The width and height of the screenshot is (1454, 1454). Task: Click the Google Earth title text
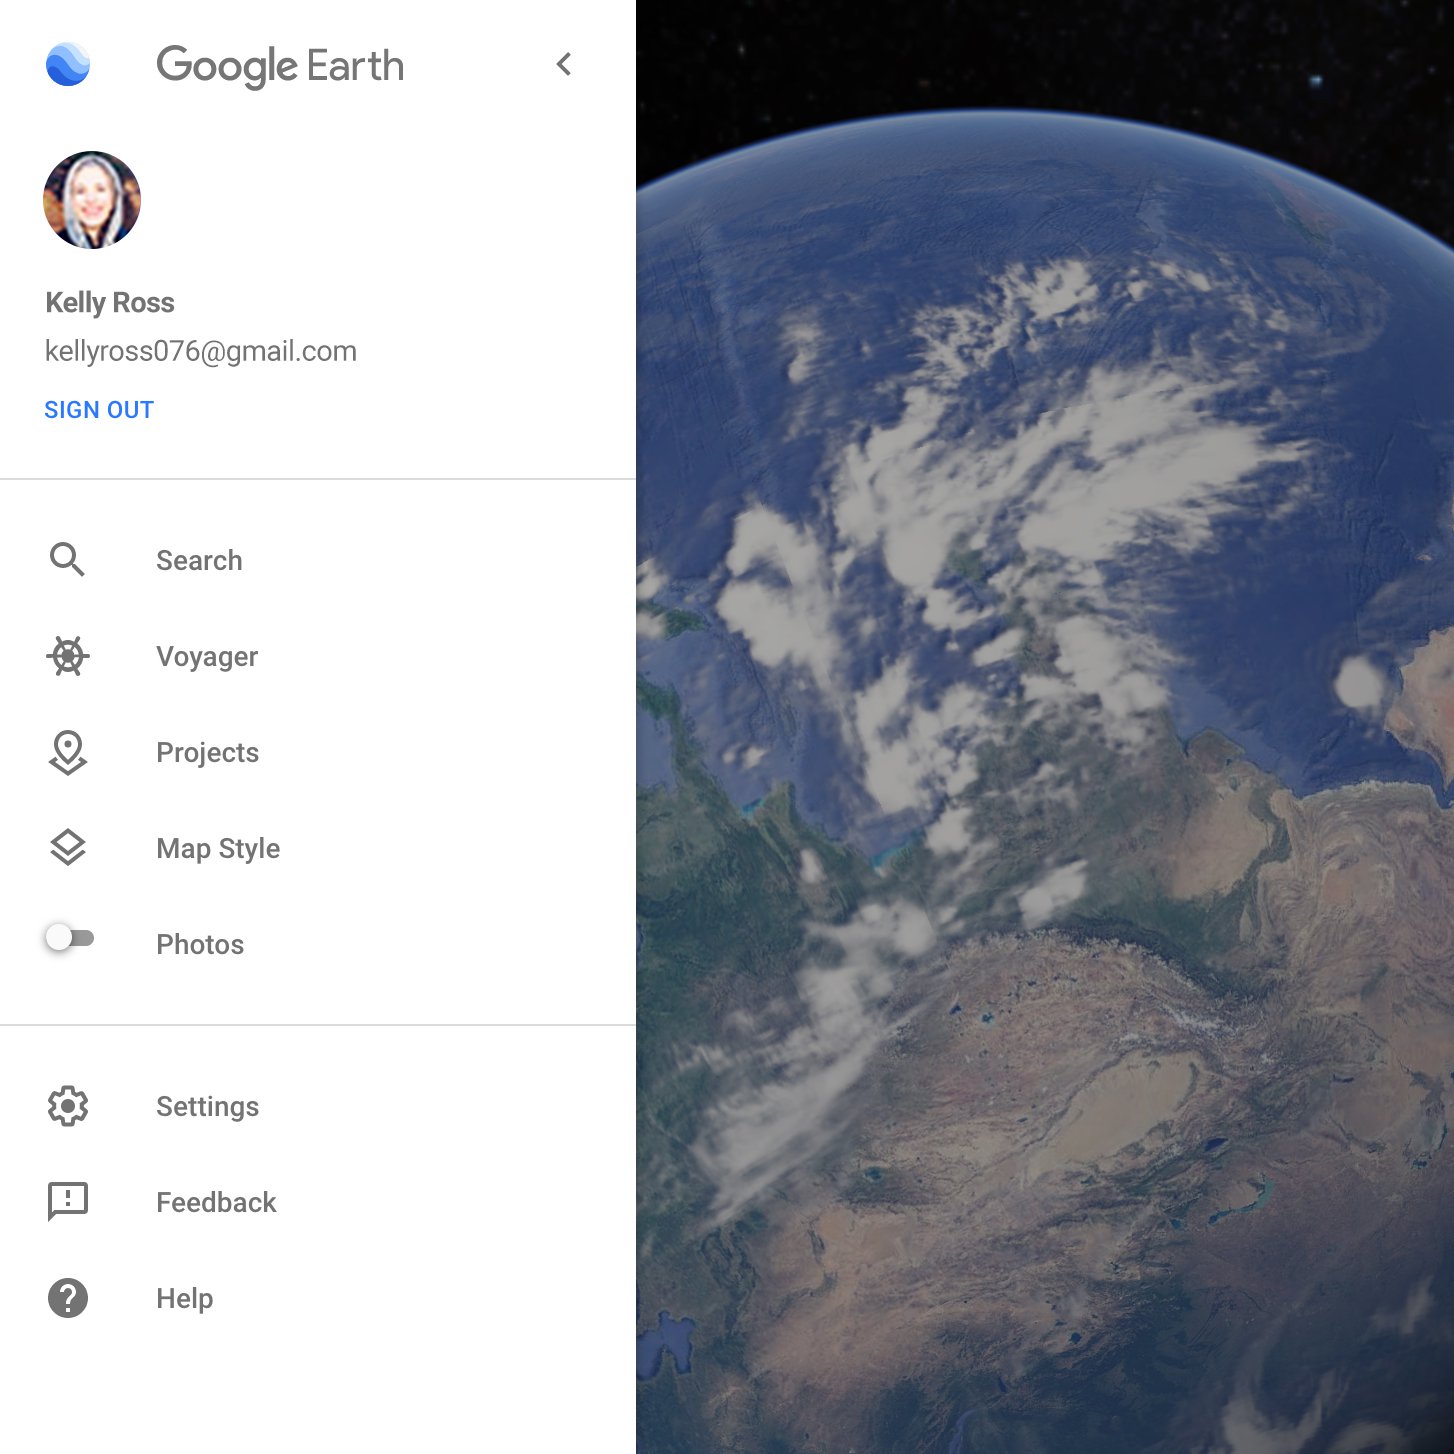[x=280, y=66]
